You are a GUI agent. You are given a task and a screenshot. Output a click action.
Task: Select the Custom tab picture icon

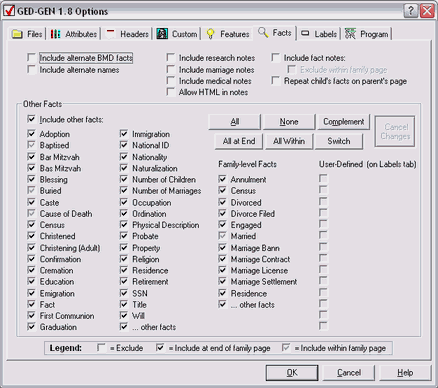(162, 34)
